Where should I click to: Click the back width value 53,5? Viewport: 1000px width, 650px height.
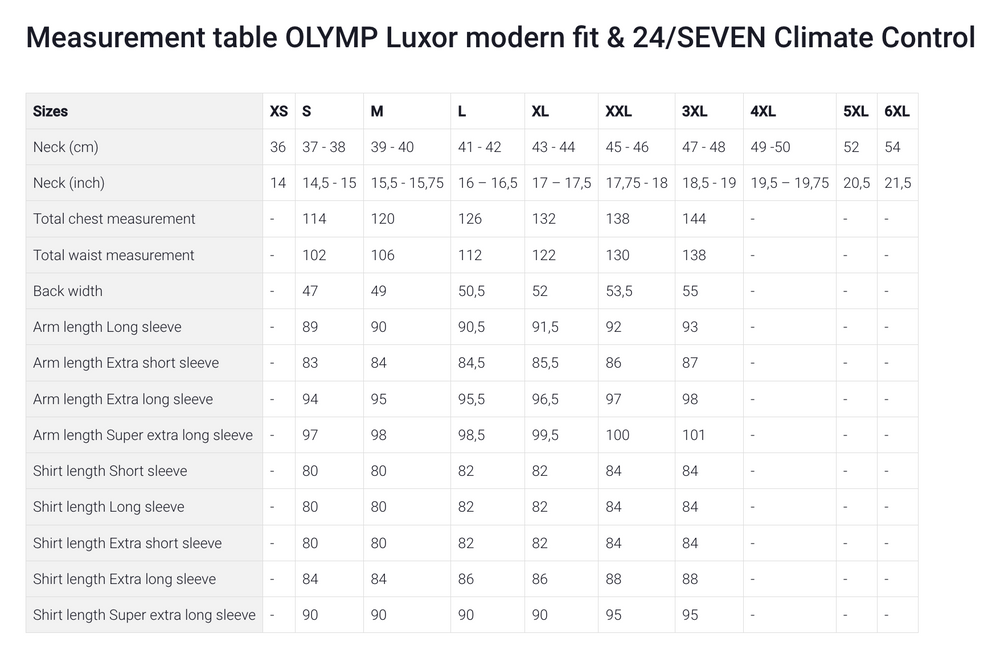(x=619, y=291)
